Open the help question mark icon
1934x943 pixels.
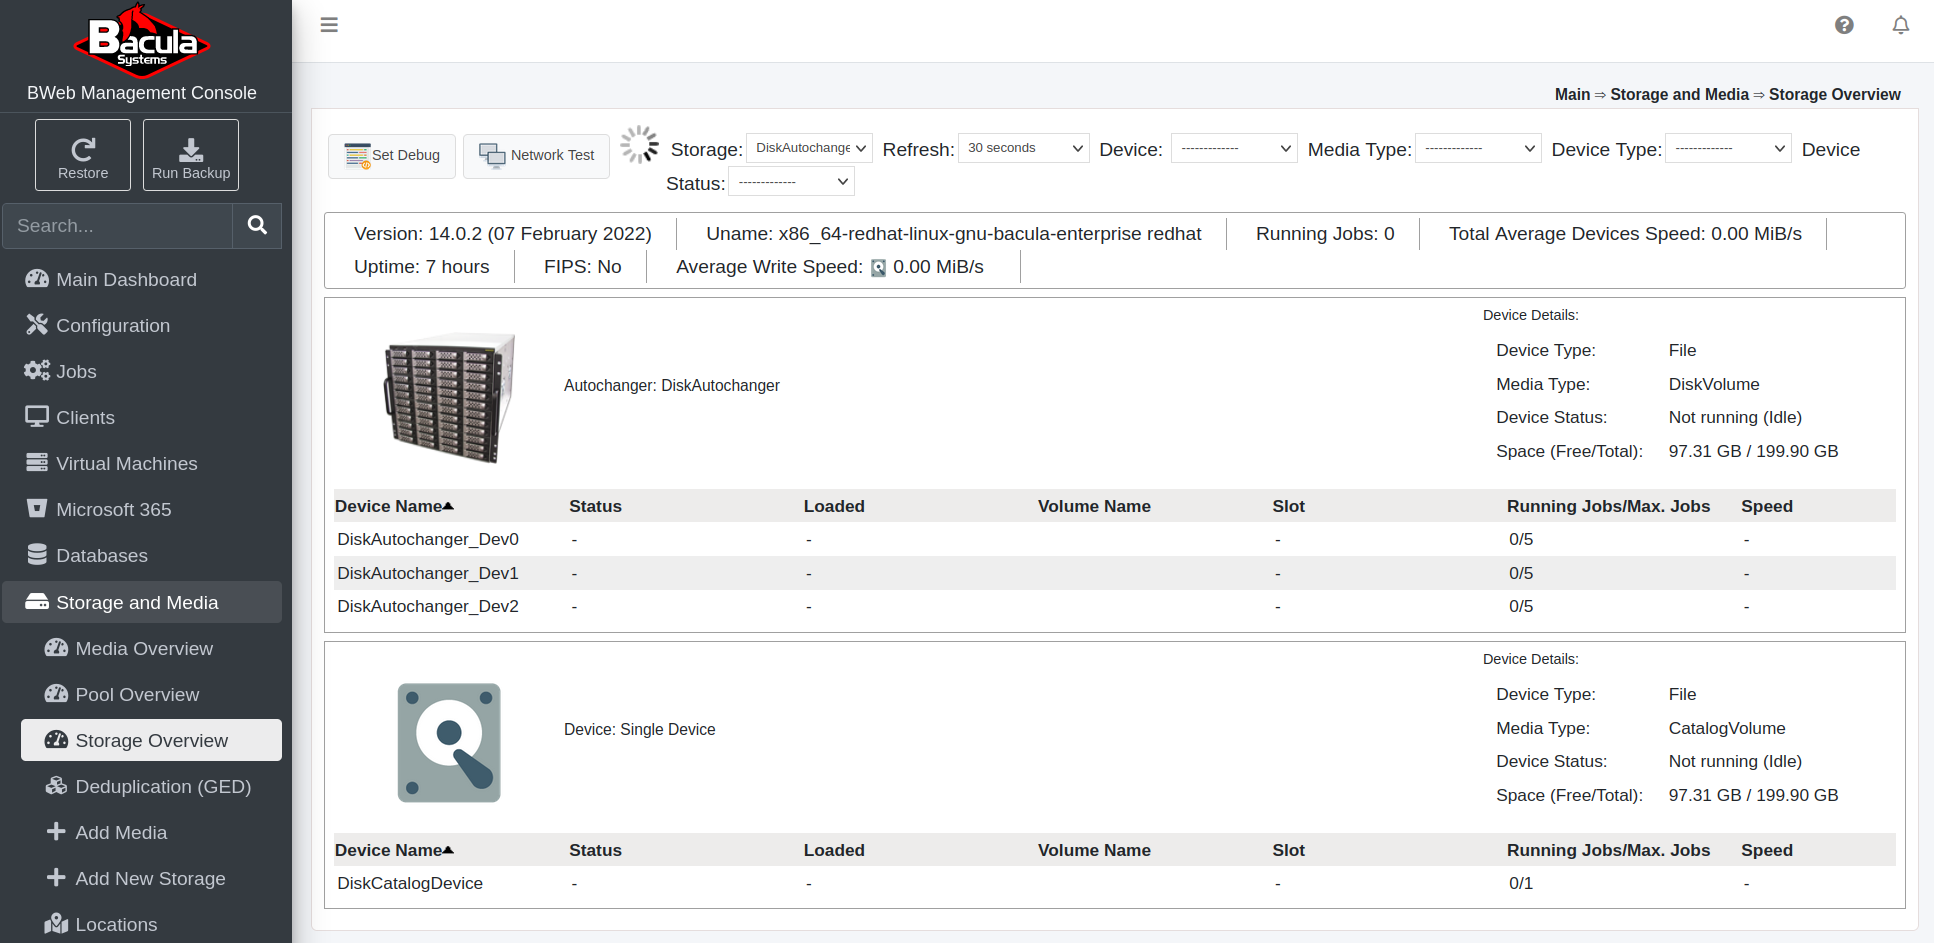click(x=1844, y=25)
